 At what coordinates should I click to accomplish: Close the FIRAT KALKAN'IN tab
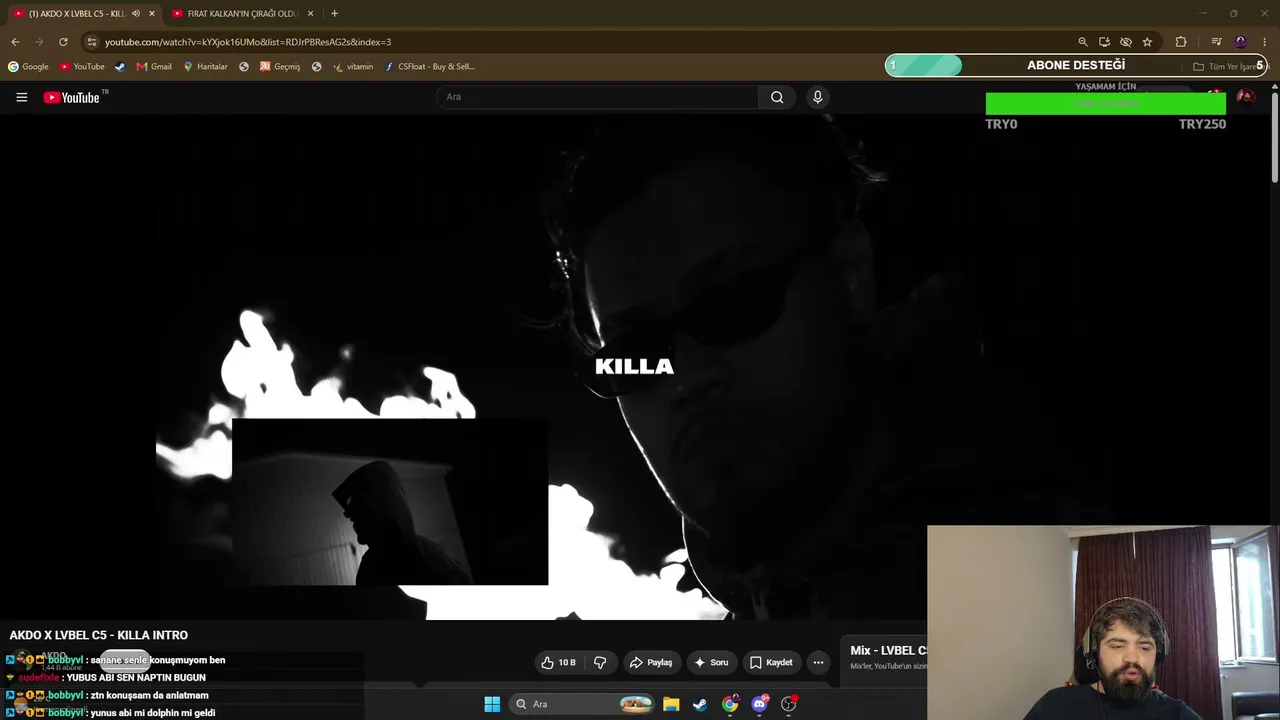(310, 14)
